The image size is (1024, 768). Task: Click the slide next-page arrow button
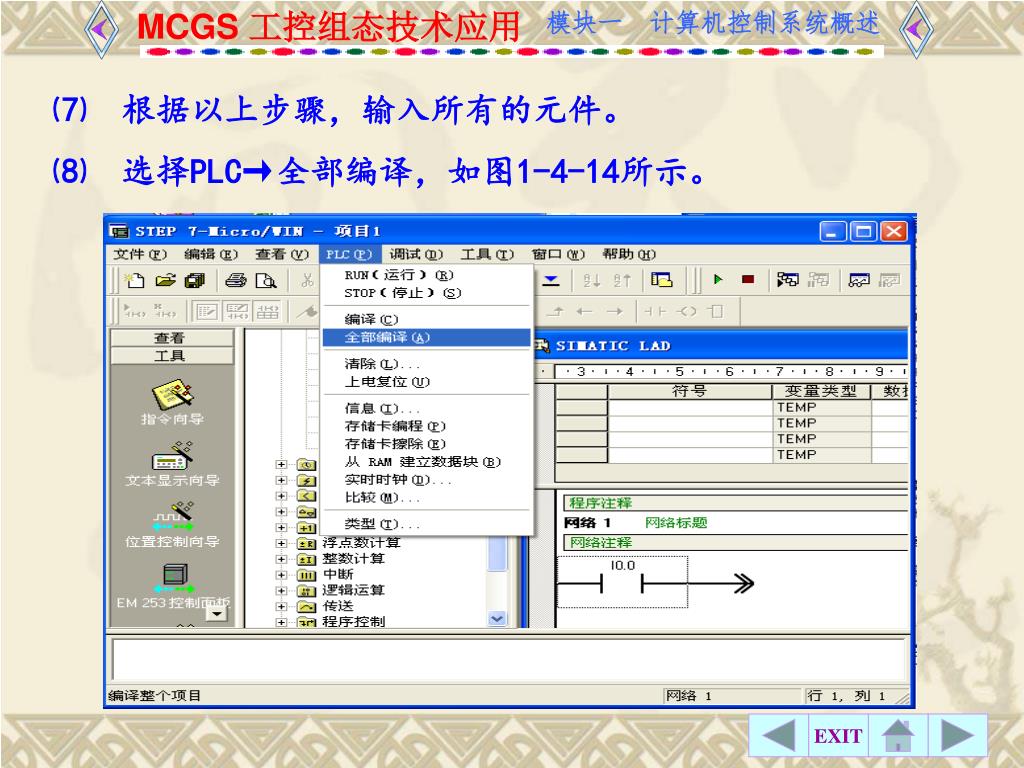[x=957, y=736]
